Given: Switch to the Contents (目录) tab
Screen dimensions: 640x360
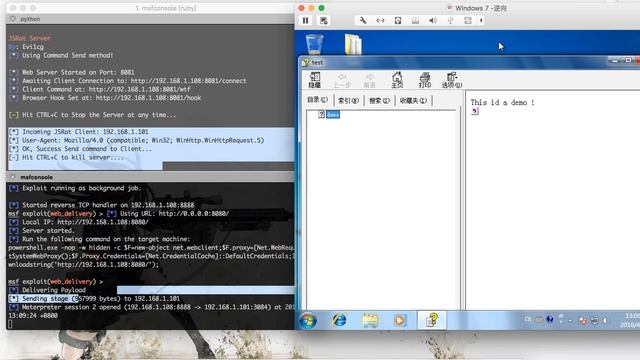Looking at the screenshot, I should point(317,100).
